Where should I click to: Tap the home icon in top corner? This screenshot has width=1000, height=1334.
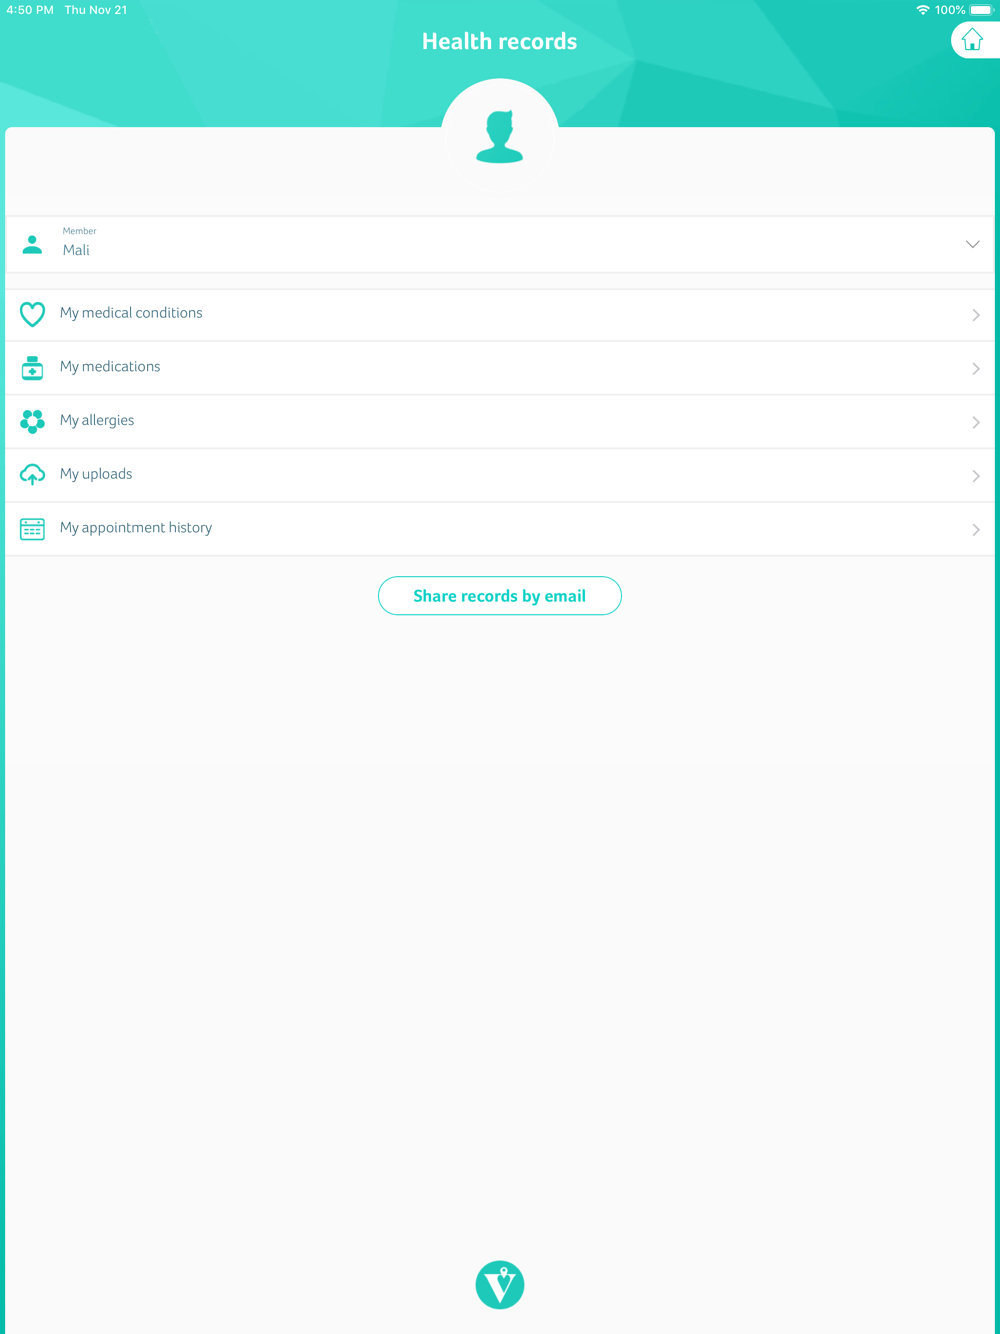(x=972, y=40)
